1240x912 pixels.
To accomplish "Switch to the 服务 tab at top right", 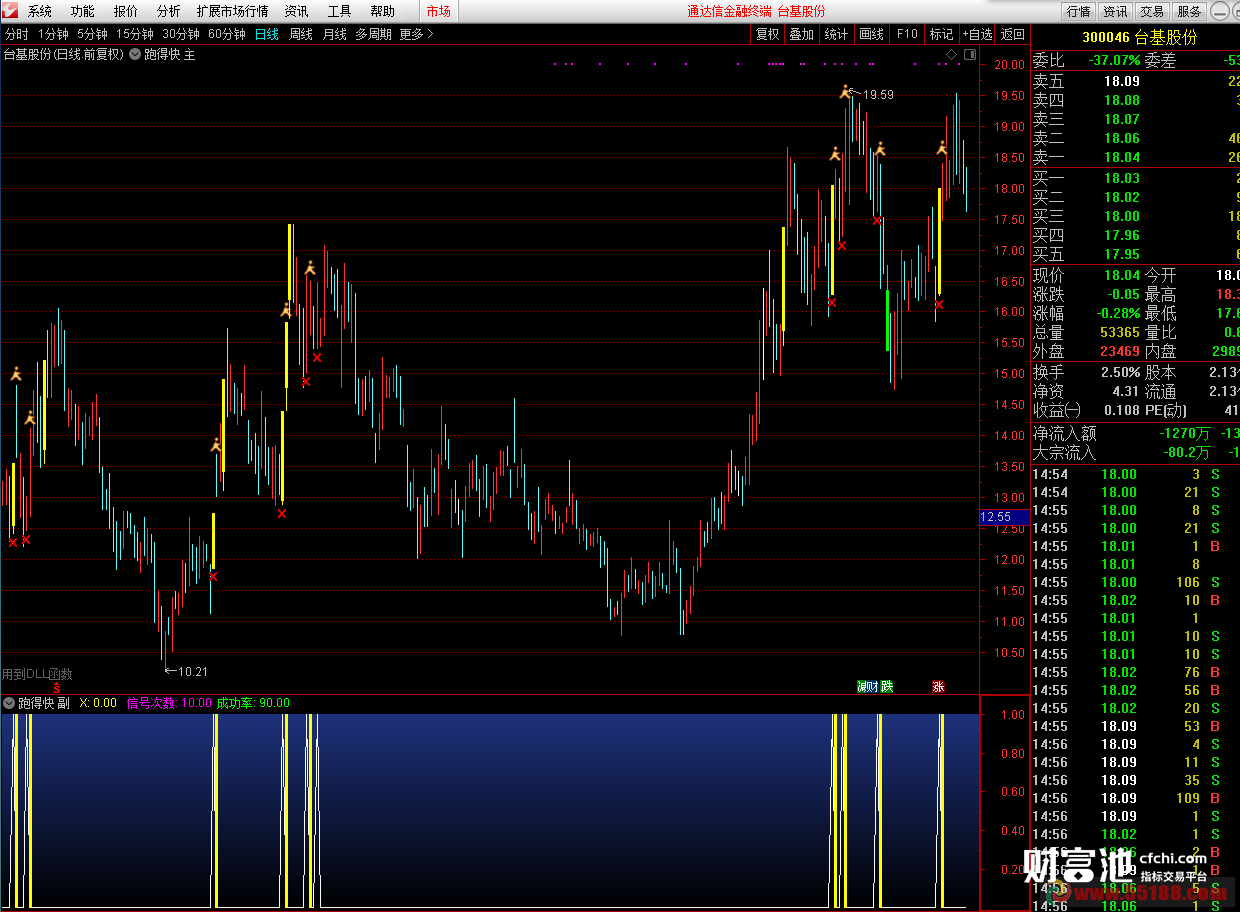I will (1189, 11).
